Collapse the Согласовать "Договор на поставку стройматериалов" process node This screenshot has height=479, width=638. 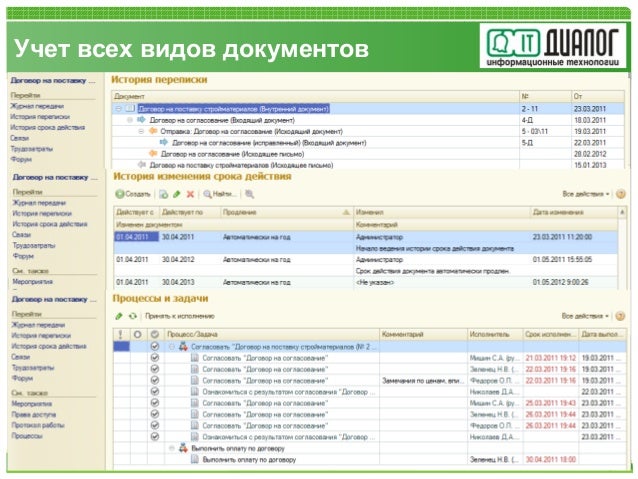172,347
